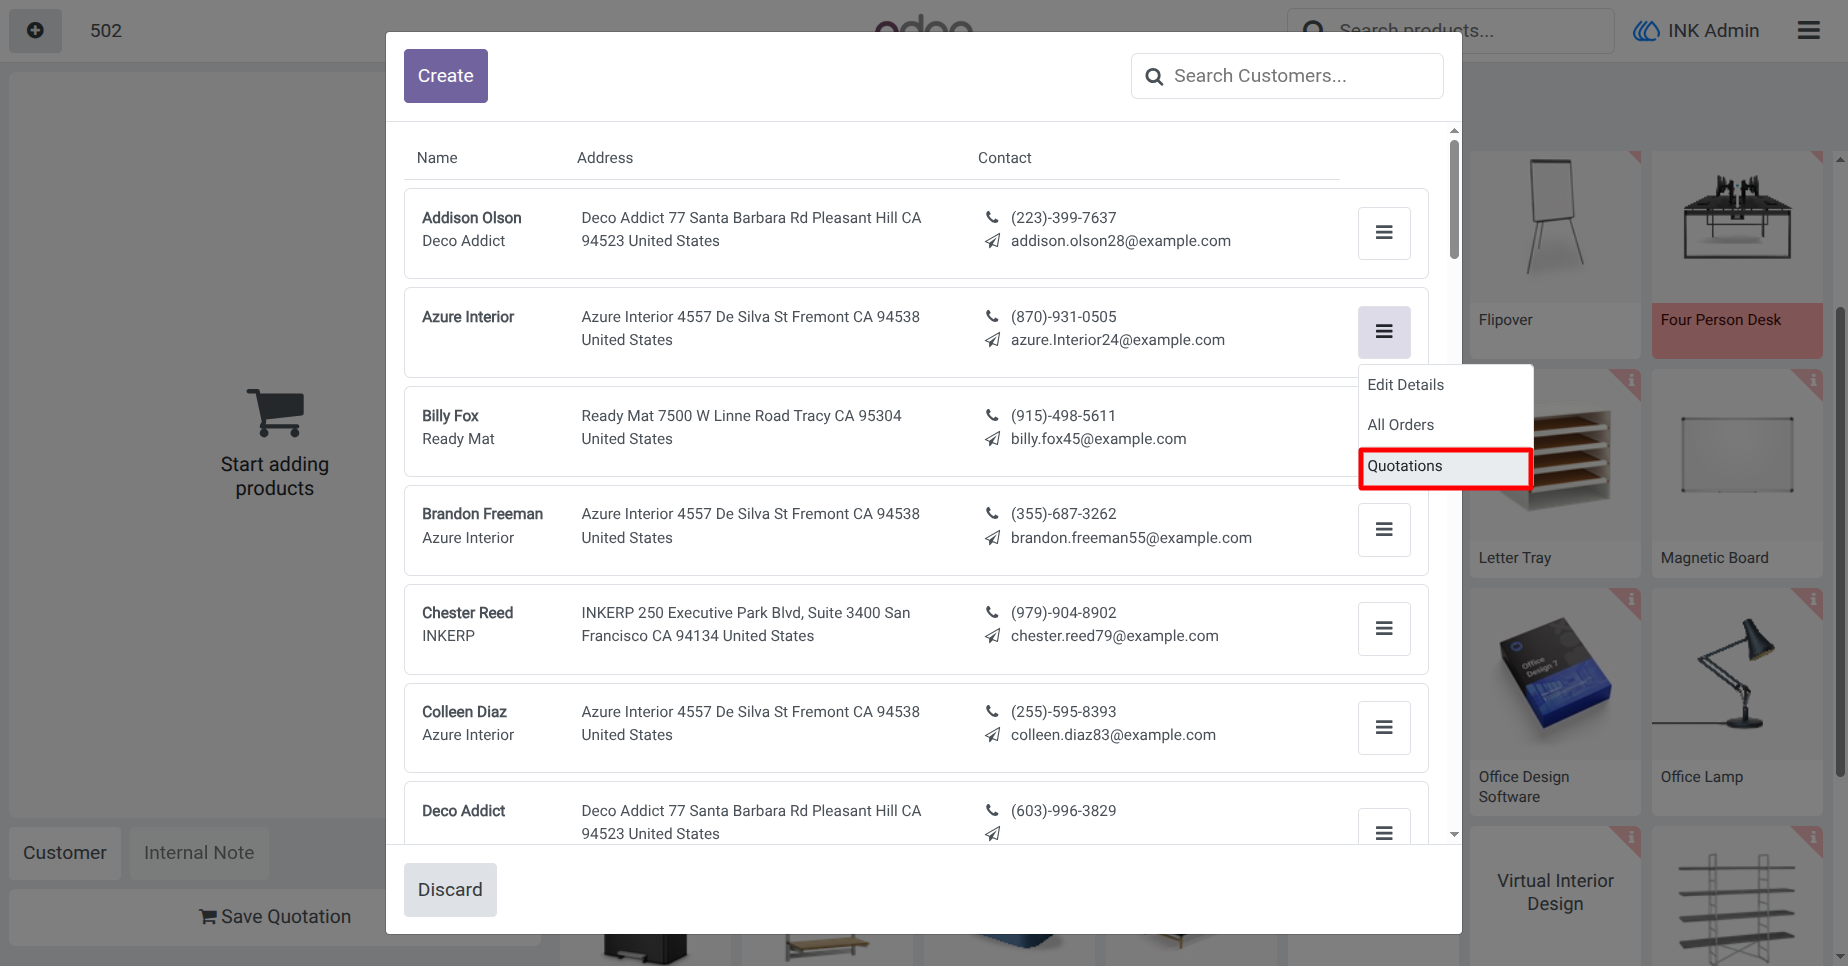Click the email icon beside colleen.diaz83@example.com
This screenshot has height=966, width=1848.
[x=992, y=735]
